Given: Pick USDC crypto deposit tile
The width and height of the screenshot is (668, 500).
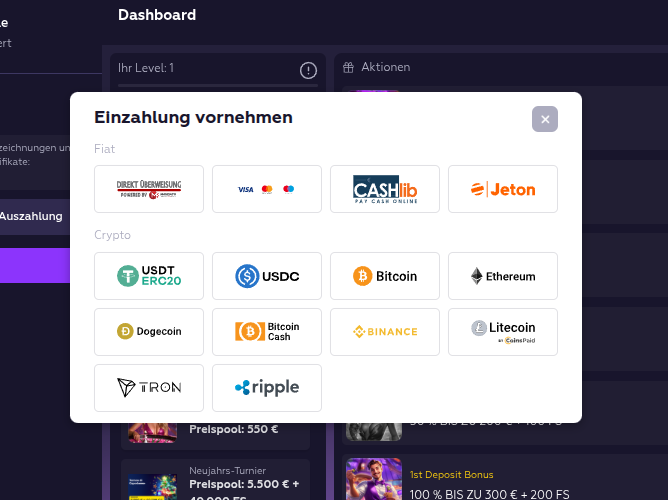Looking at the screenshot, I should 267,276.
